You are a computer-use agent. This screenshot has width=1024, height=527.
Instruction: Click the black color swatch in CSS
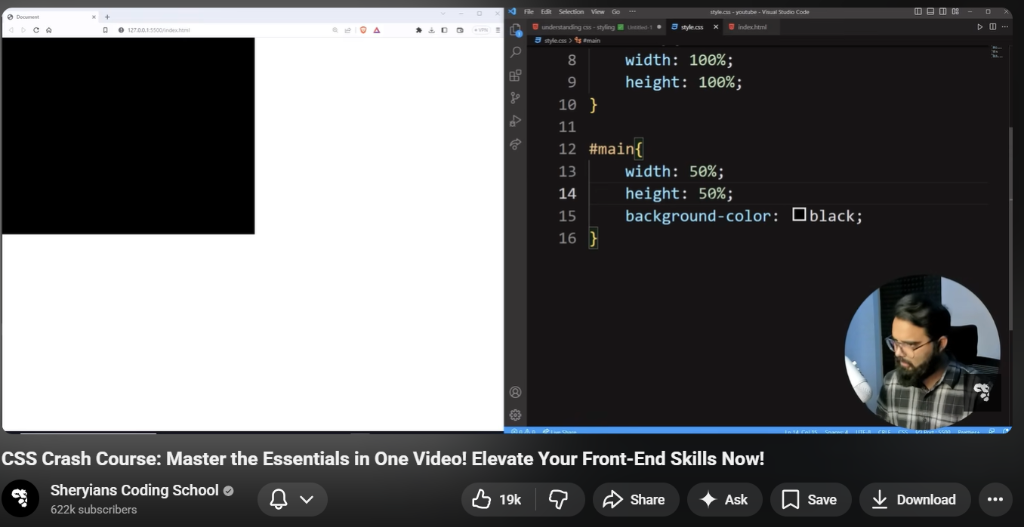799,214
